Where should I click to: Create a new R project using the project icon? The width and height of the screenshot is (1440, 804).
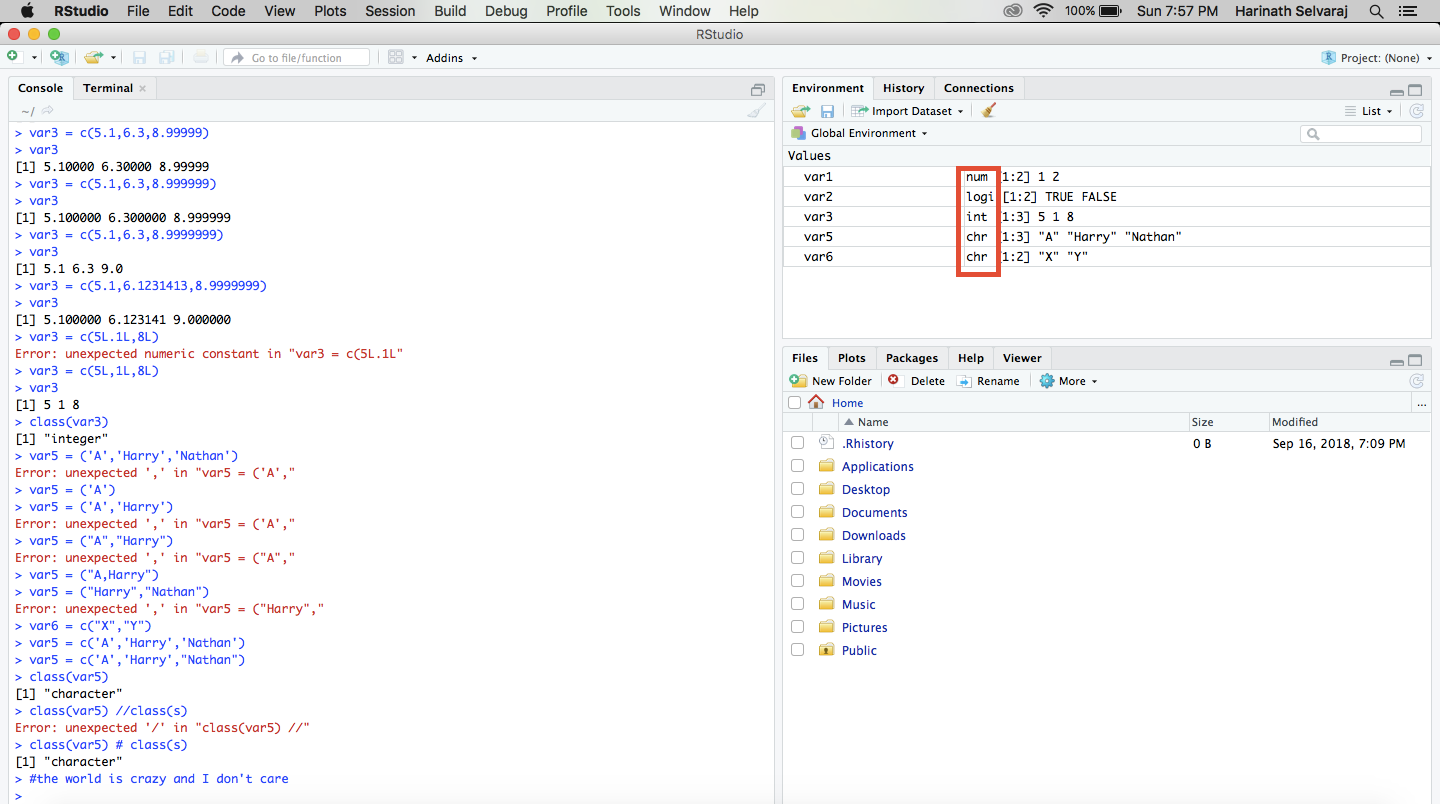(59, 57)
